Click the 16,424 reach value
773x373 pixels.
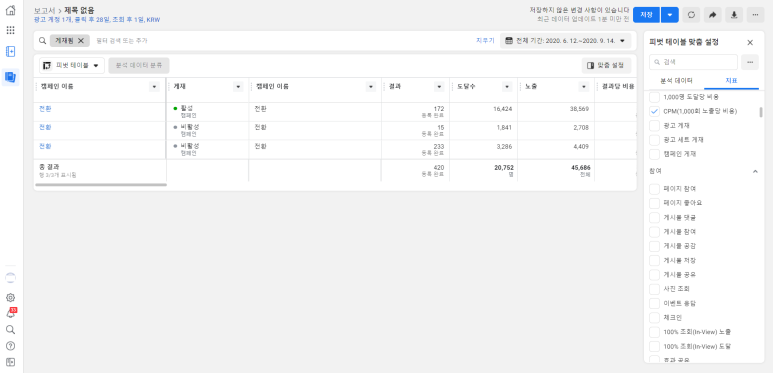click(502, 109)
